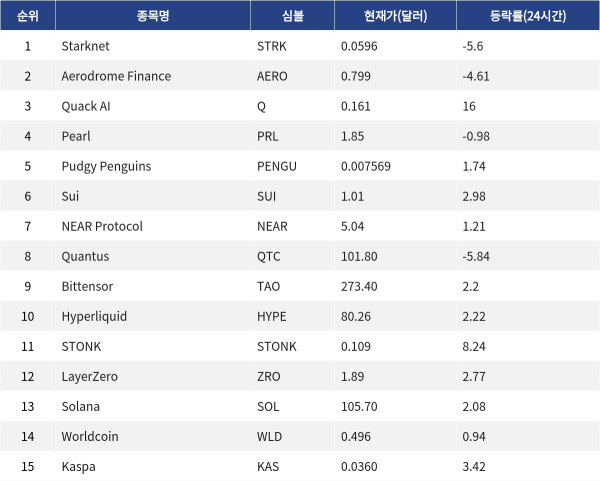Screen dimensions: 600x481
Task: Click the WLD symbol cell
Action: [269, 437]
